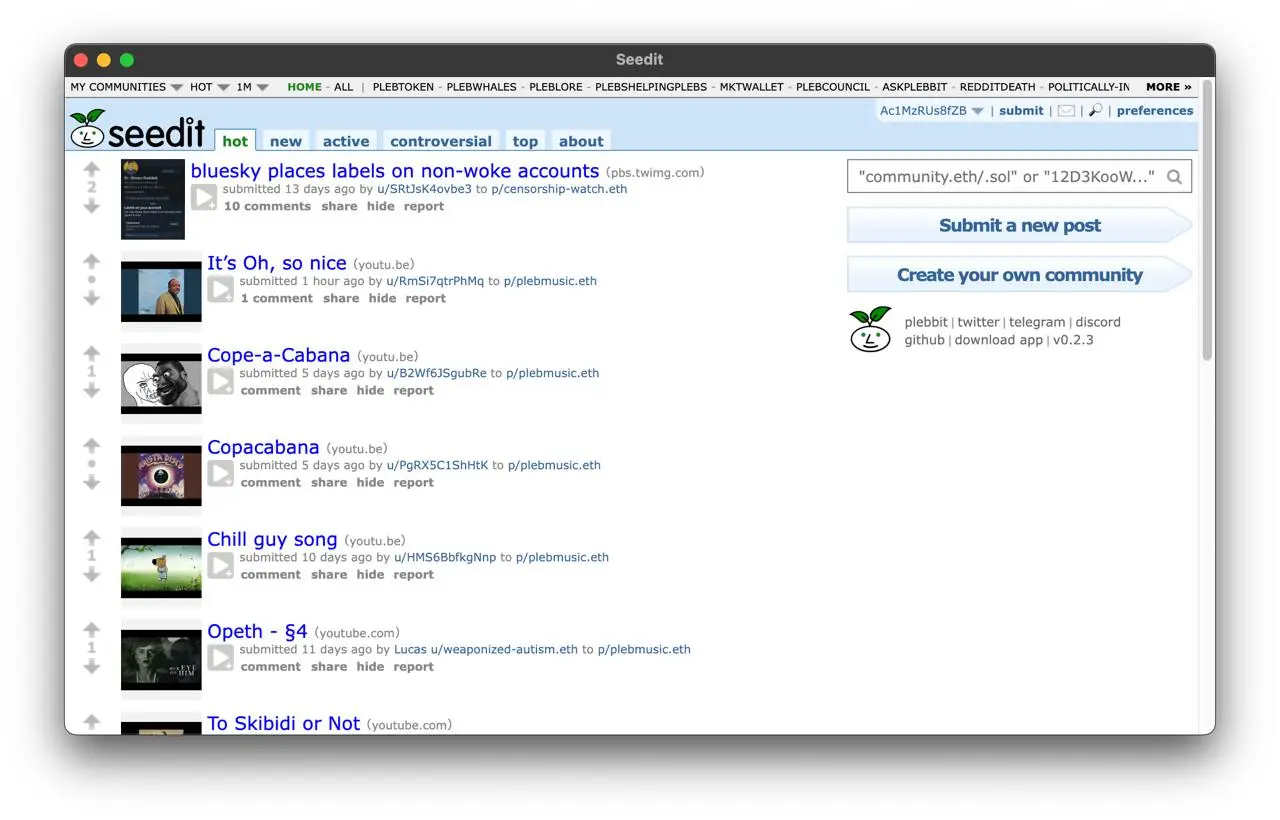Expand video player for 'It's Oh, so nice'
This screenshot has width=1280, height=820.
[x=221, y=289]
